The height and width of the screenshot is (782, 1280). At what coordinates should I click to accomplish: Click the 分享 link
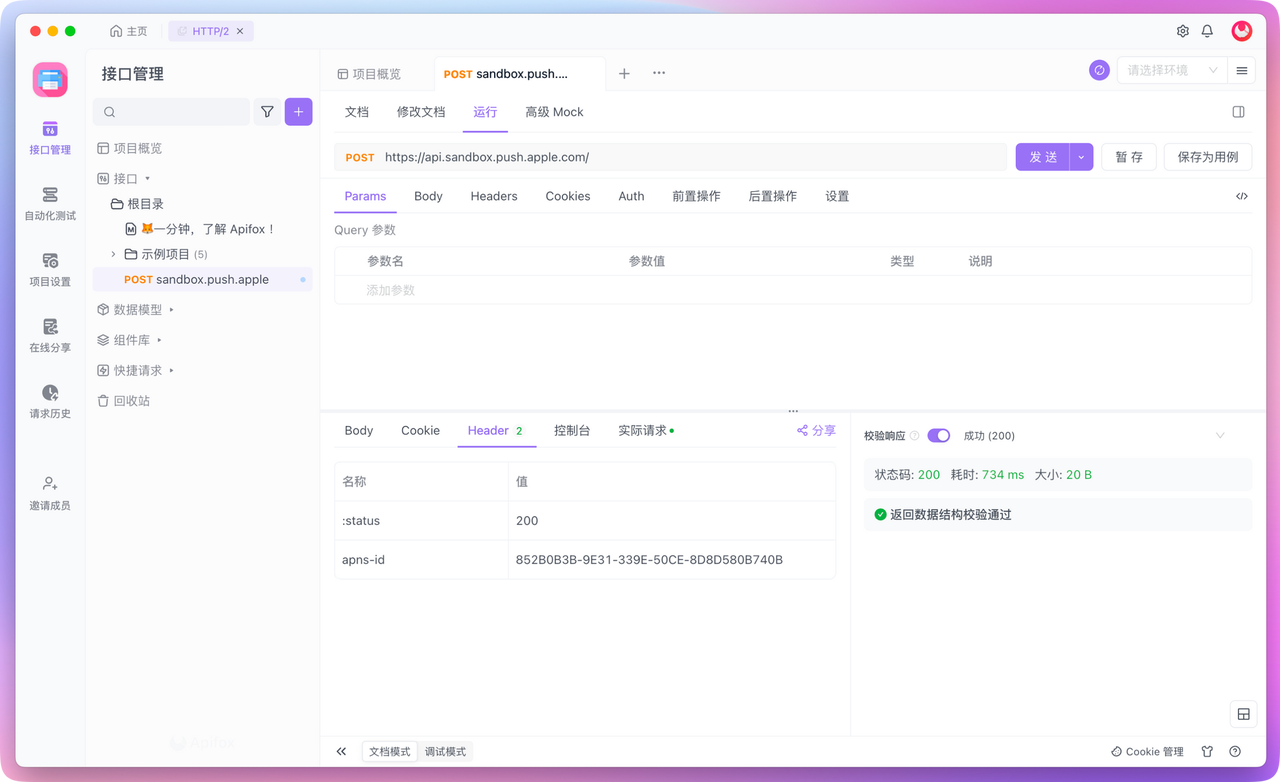tap(816, 430)
